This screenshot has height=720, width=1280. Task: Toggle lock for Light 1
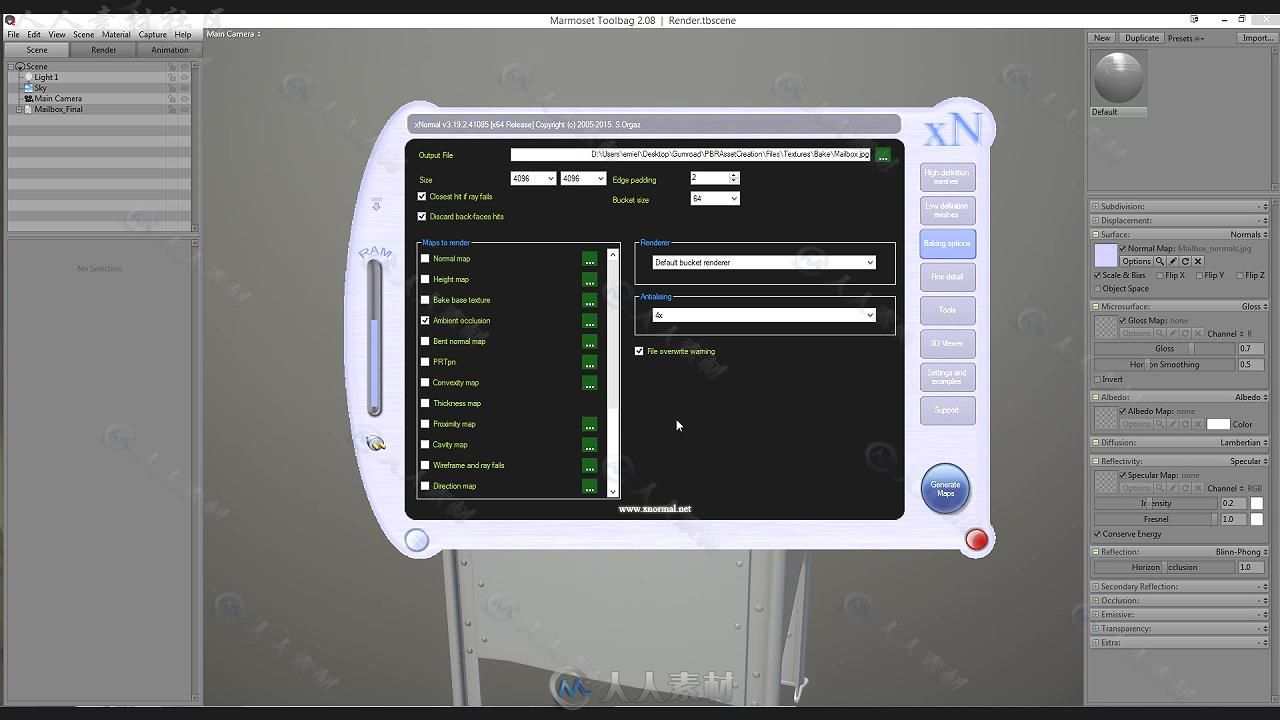click(172, 77)
